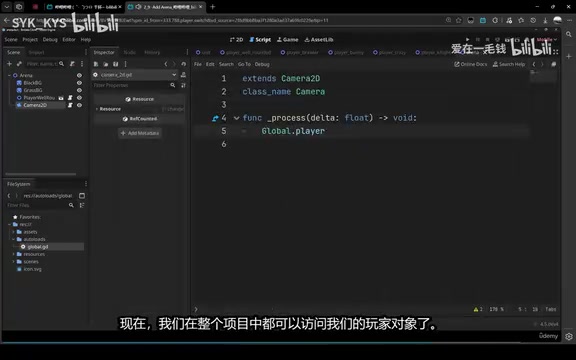Click the instantiate child scene link icon

click(19, 64)
